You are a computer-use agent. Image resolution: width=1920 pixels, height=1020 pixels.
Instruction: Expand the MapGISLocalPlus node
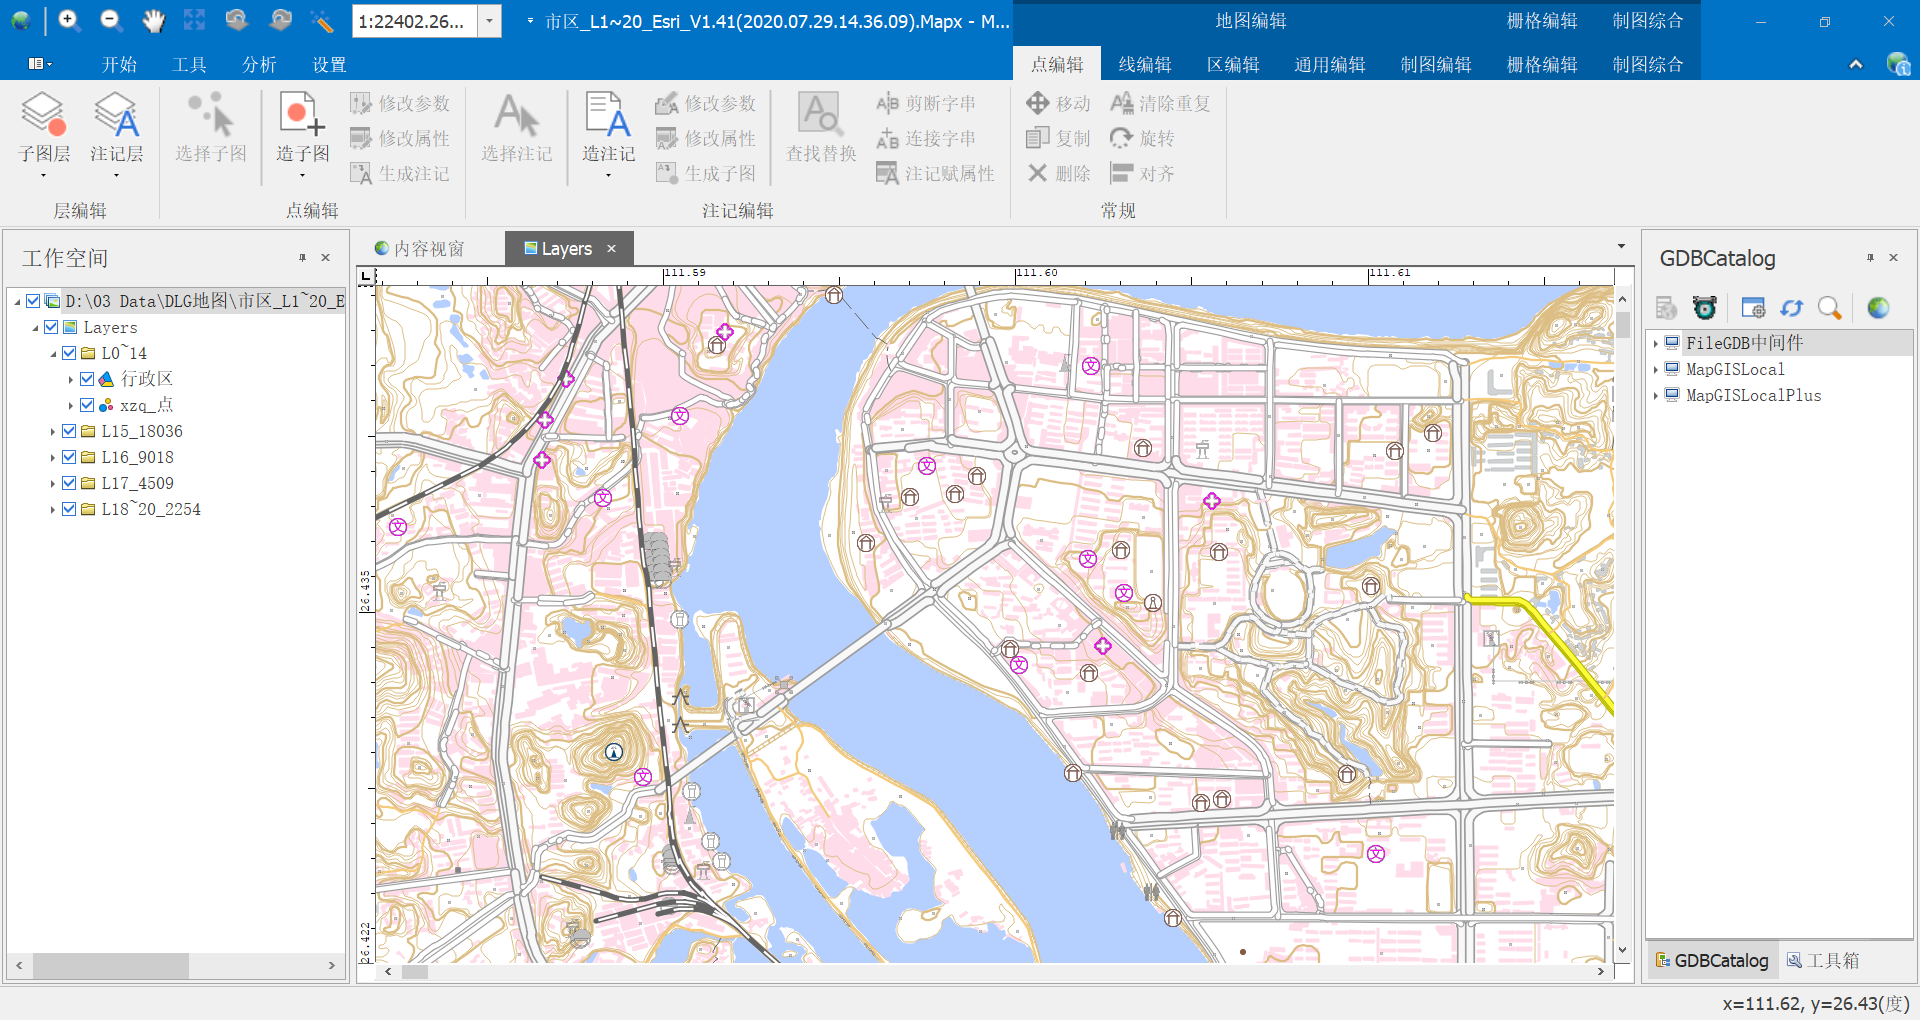point(1656,396)
